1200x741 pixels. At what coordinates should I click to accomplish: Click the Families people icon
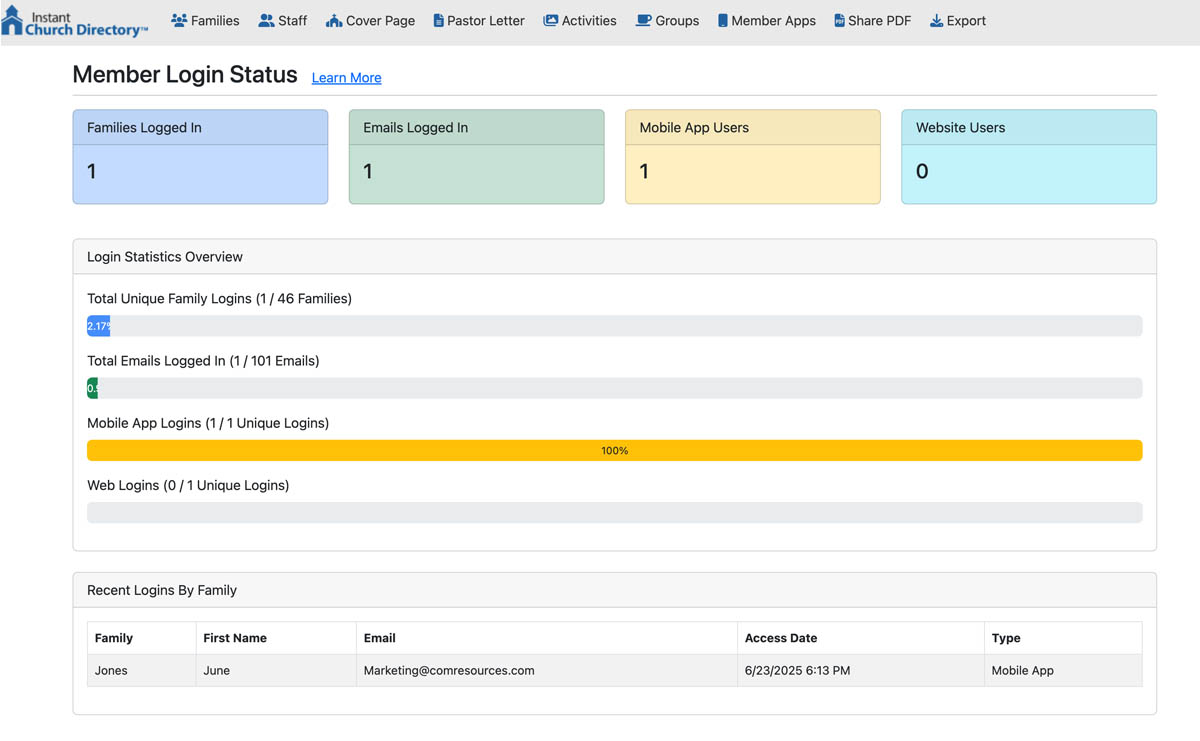point(179,20)
